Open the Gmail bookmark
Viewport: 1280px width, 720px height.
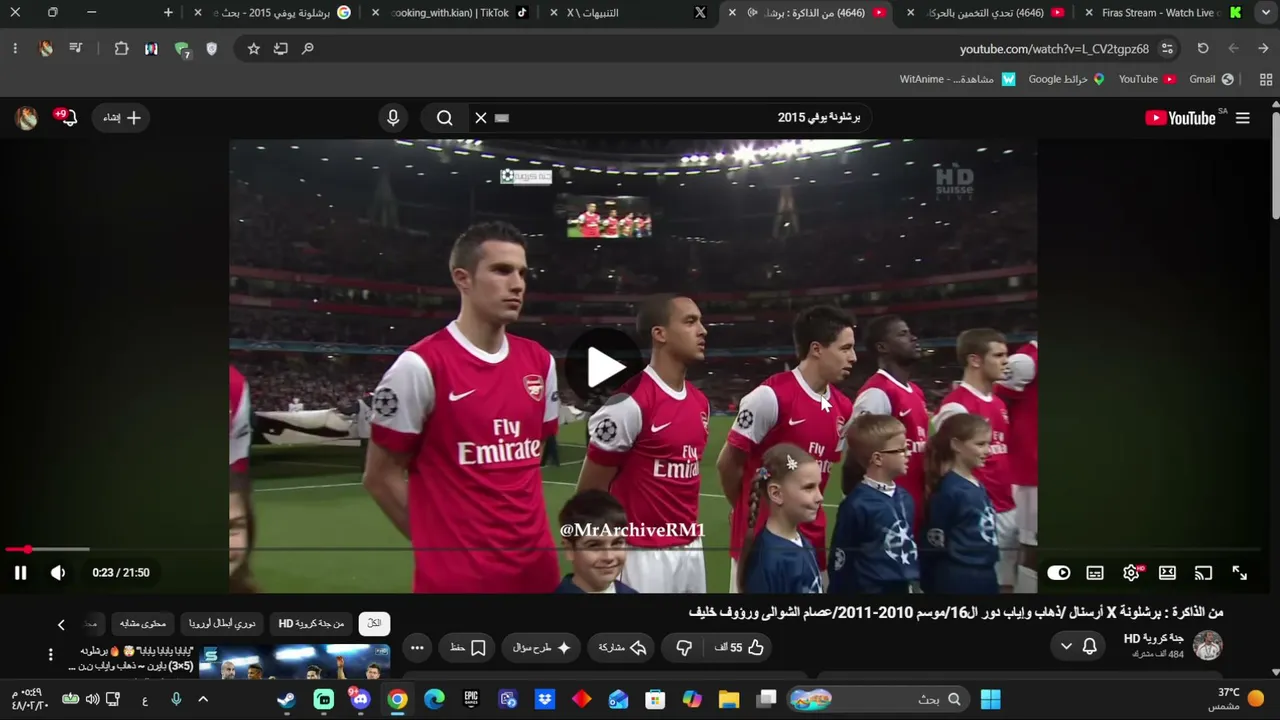(1211, 79)
